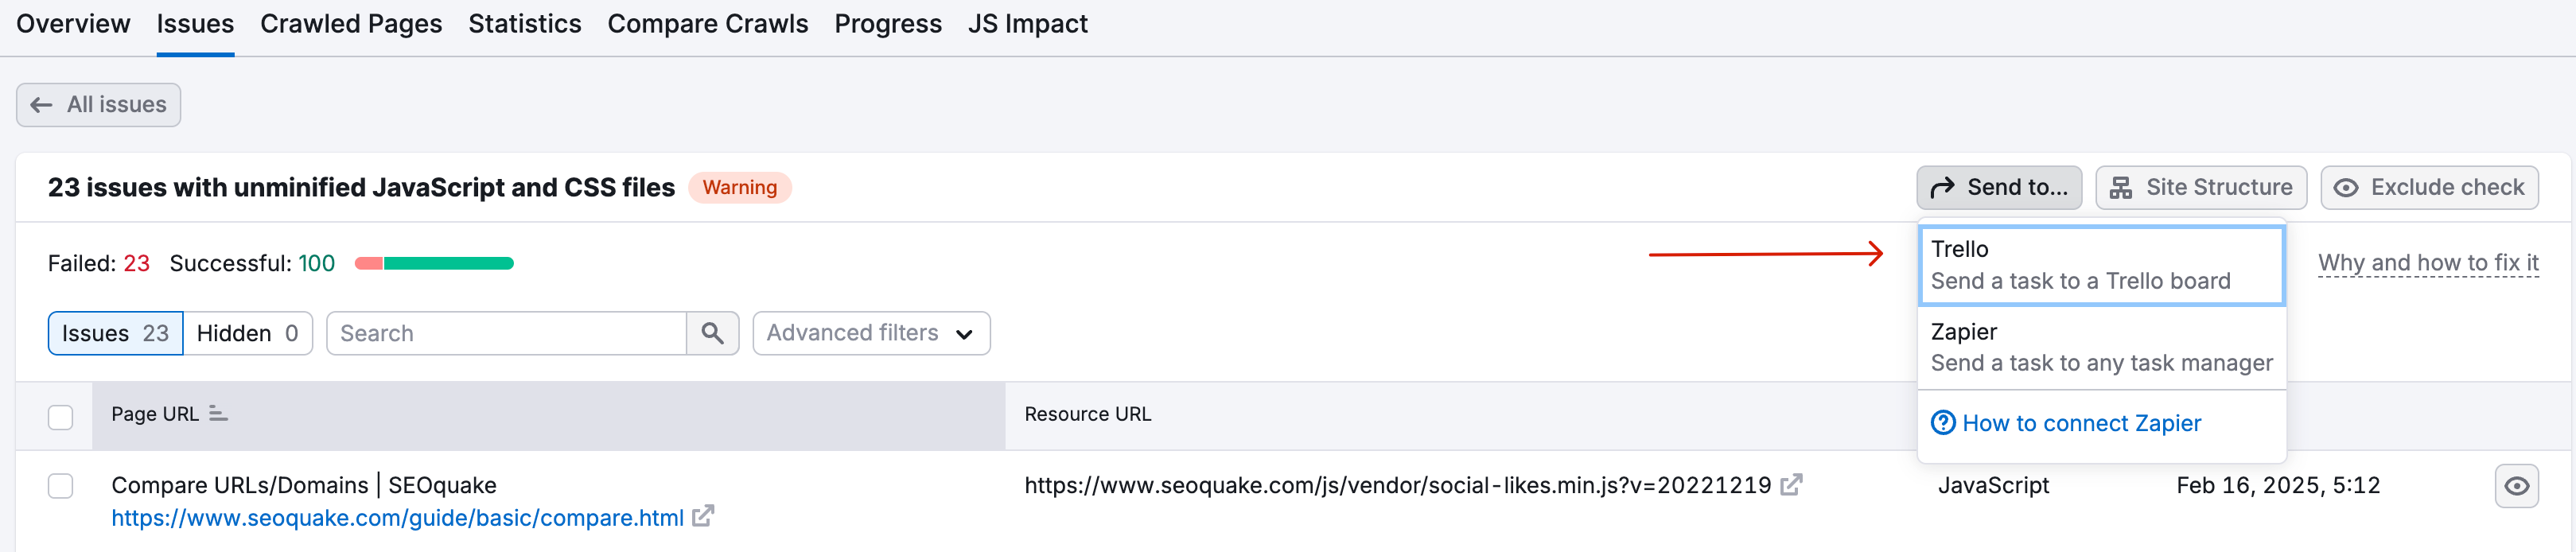Open search with the magnifier icon

[712, 333]
